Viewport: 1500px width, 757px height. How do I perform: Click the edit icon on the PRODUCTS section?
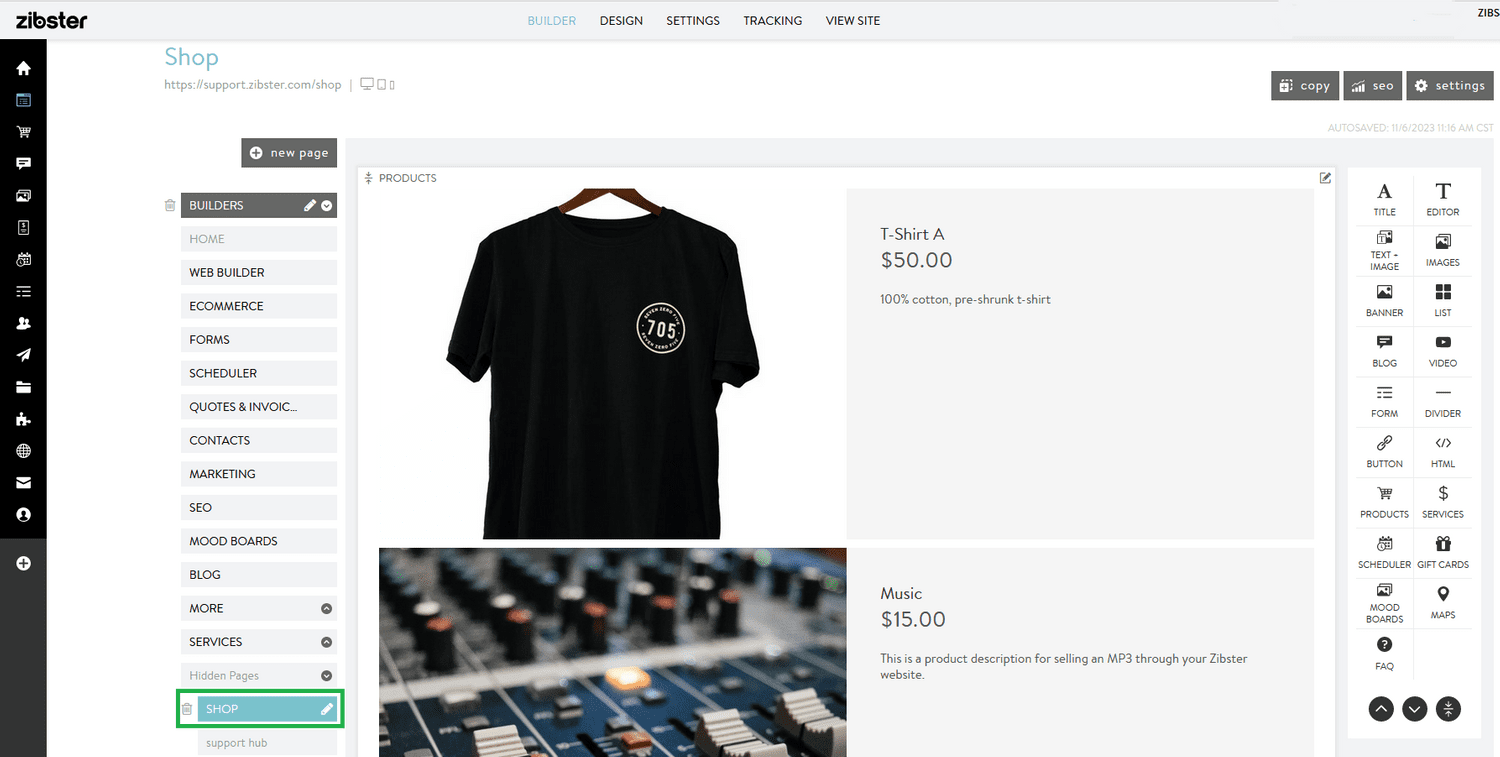coord(1325,178)
